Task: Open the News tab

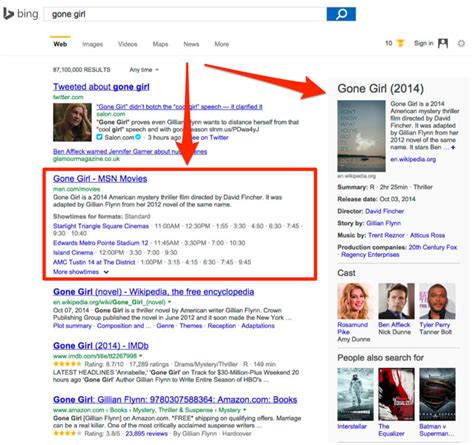Action: 191,44
